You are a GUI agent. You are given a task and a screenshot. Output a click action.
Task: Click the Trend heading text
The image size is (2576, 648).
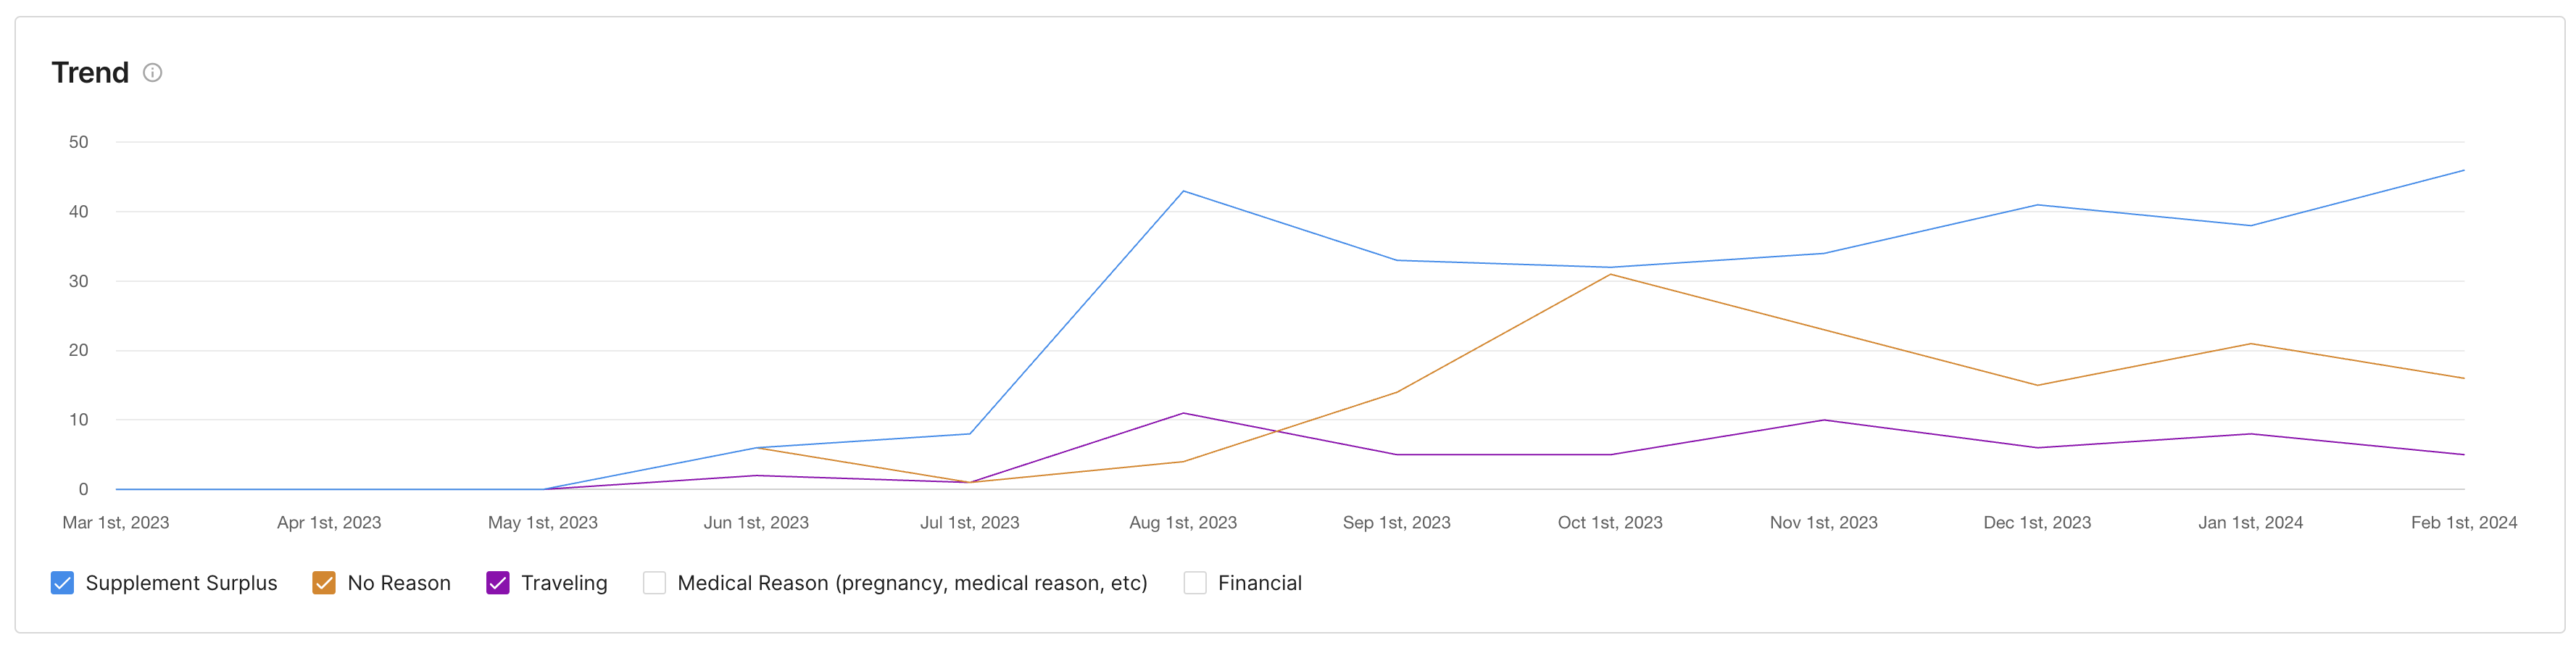pos(90,73)
